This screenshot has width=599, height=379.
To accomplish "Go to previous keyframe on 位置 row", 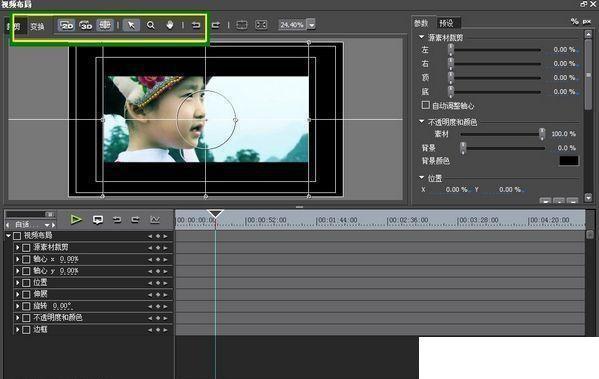I will [x=150, y=283].
